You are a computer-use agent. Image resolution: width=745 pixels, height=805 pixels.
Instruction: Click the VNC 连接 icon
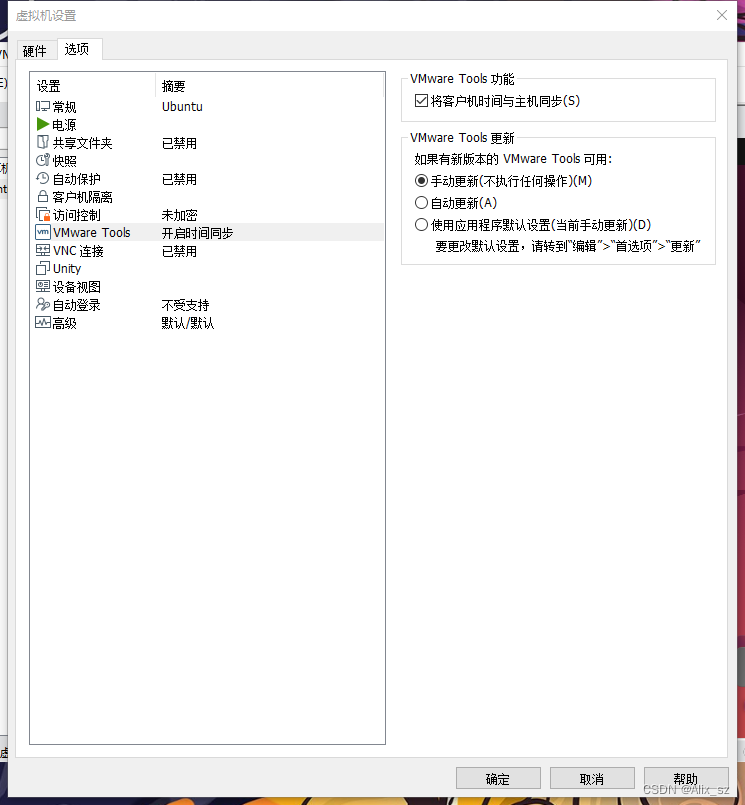(x=43, y=250)
